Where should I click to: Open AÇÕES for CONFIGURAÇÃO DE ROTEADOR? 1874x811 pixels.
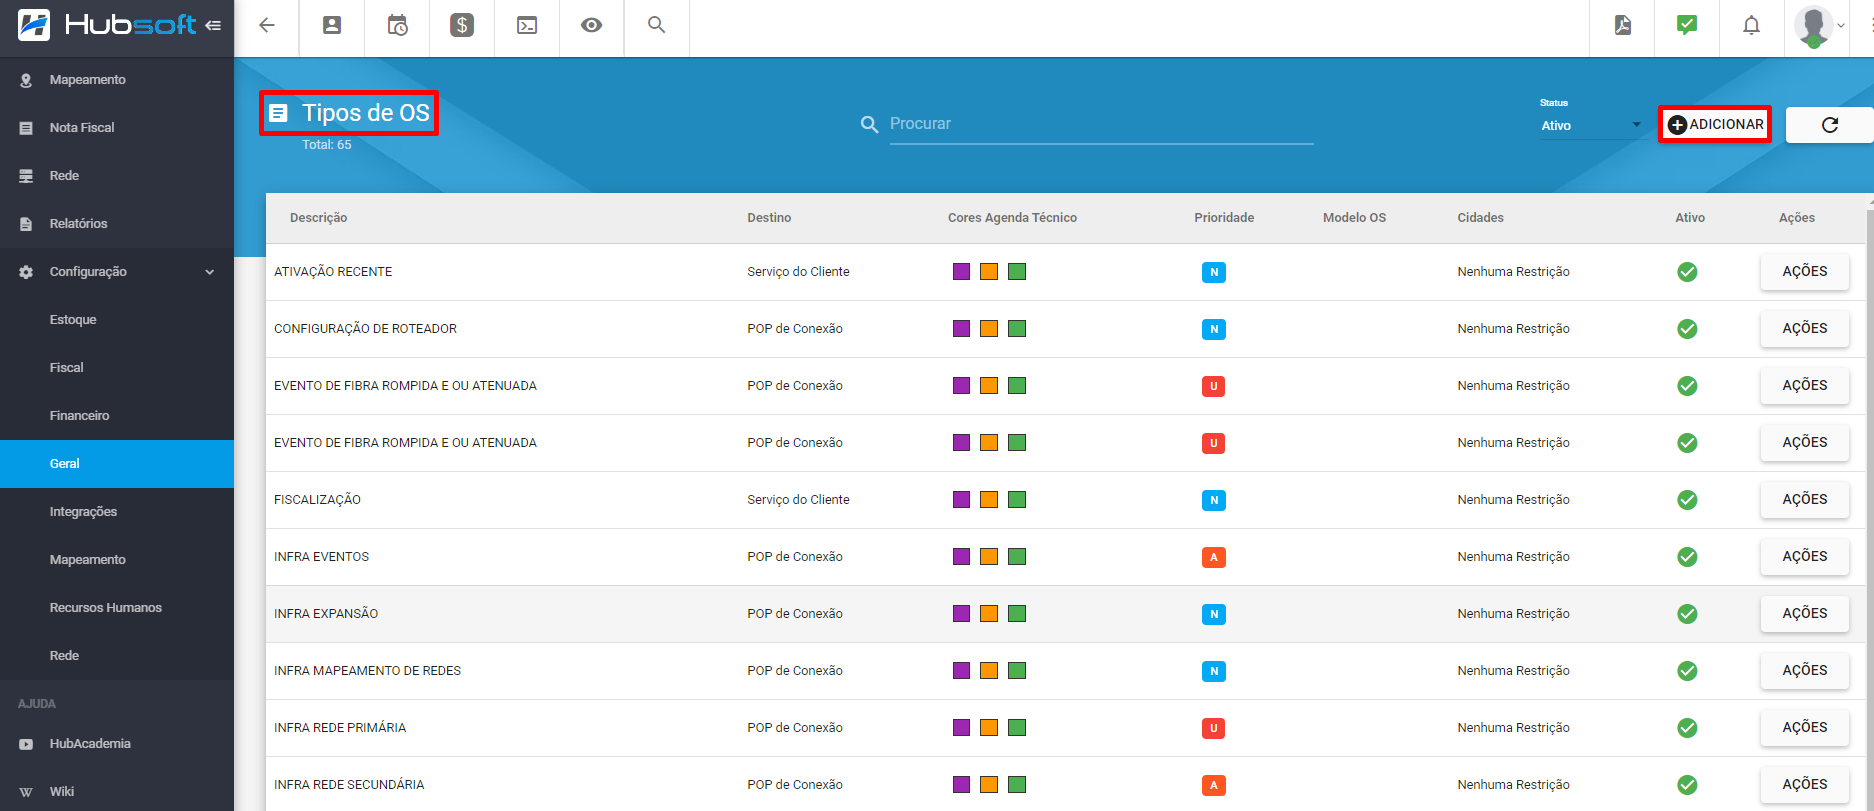point(1804,329)
